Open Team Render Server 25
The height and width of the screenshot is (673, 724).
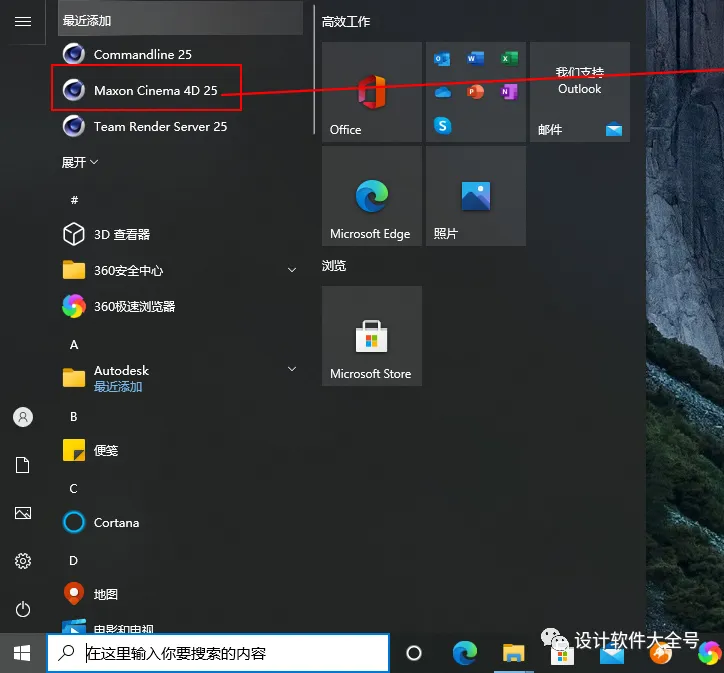[x=180, y=126]
